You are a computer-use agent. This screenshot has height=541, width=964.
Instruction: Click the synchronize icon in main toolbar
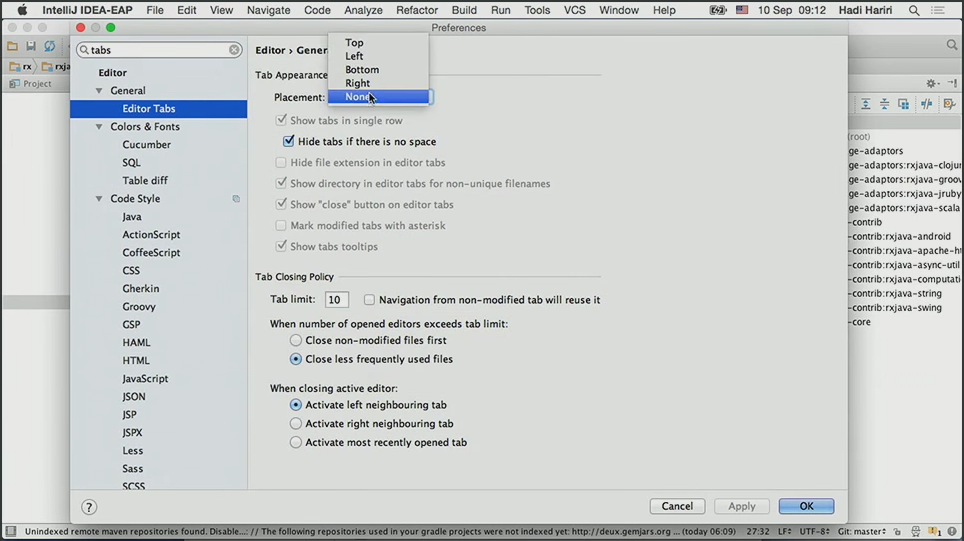49,46
